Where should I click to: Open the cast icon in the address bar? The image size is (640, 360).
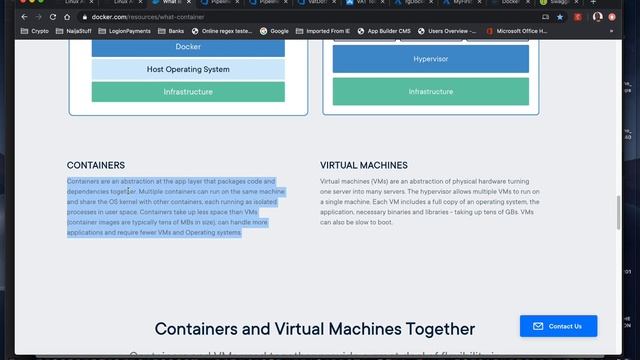[545, 17]
